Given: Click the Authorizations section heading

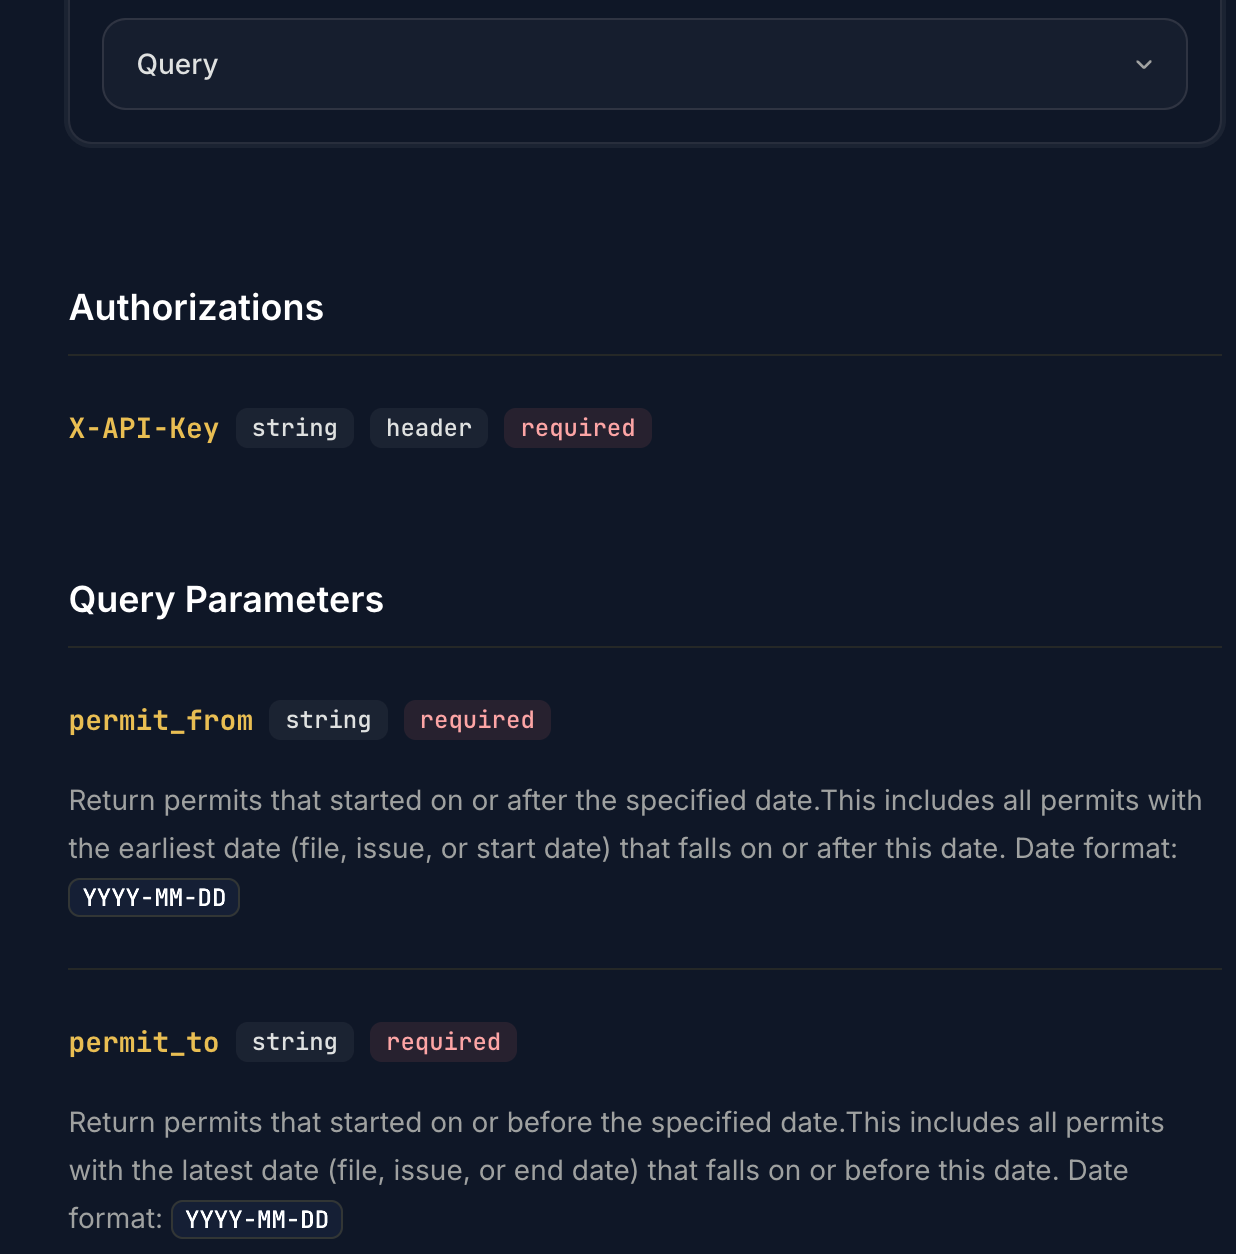Looking at the screenshot, I should (x=196, y=307).
